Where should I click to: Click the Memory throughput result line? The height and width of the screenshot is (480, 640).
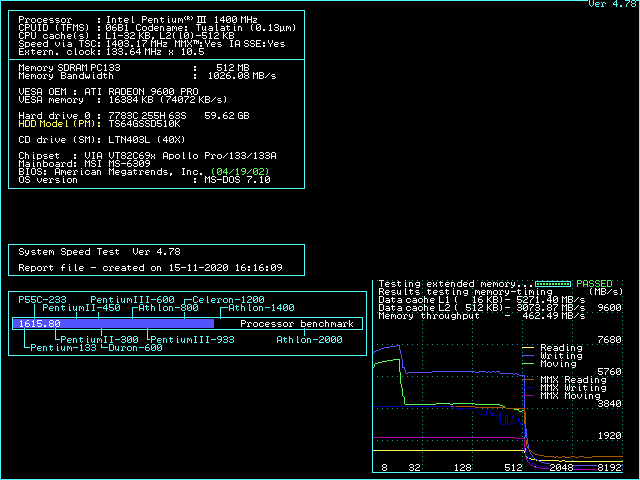pos(482,316)
